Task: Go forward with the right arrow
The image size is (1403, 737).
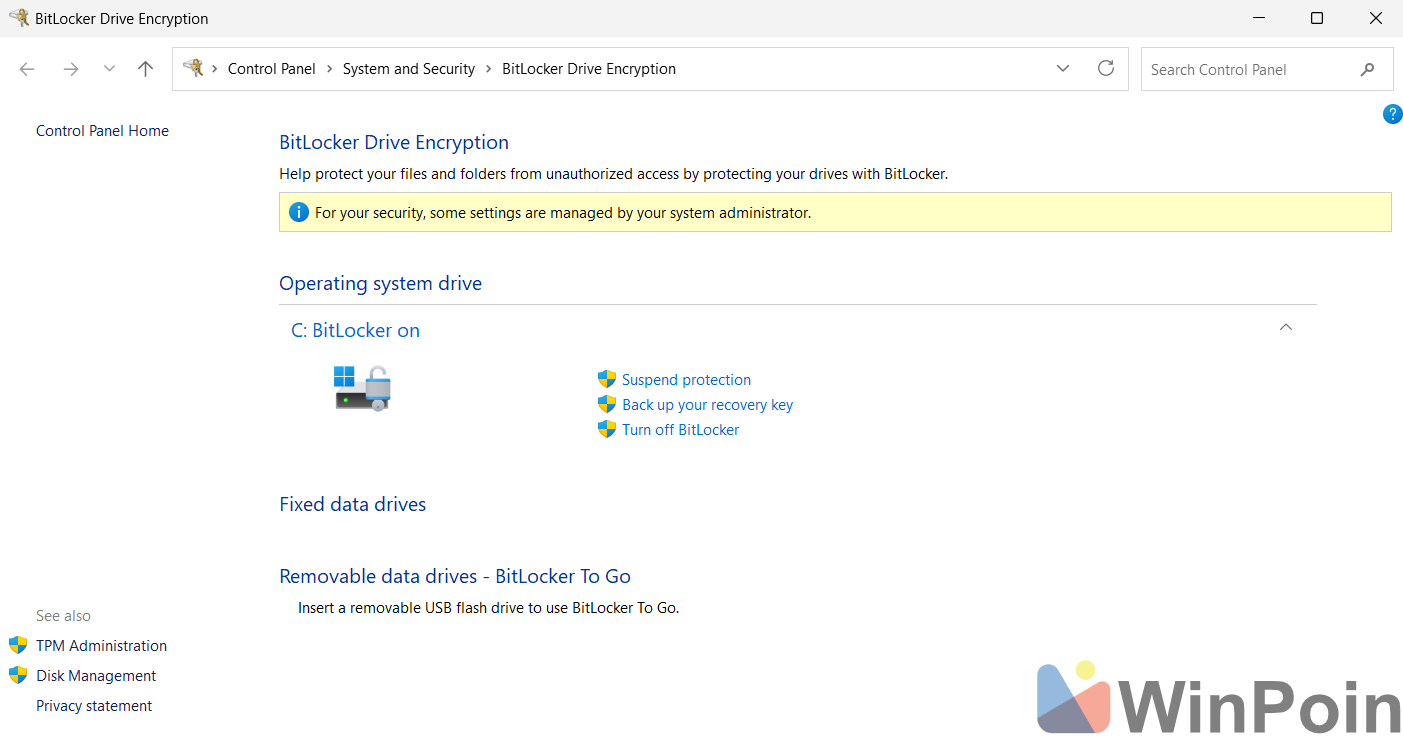Action: click(70, 69)
